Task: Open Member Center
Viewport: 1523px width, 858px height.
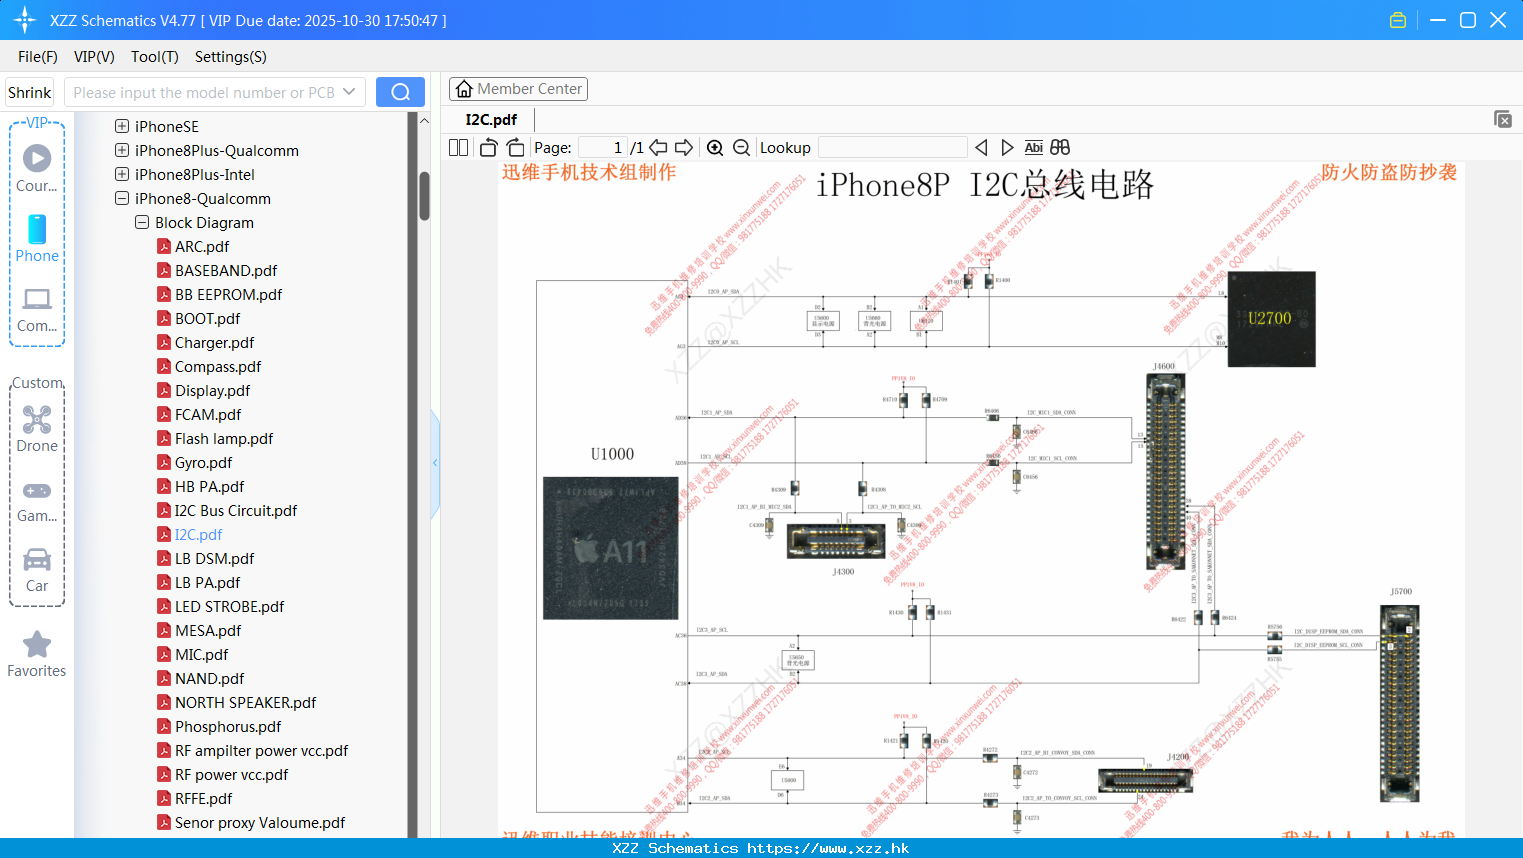Action: (518, 89)
